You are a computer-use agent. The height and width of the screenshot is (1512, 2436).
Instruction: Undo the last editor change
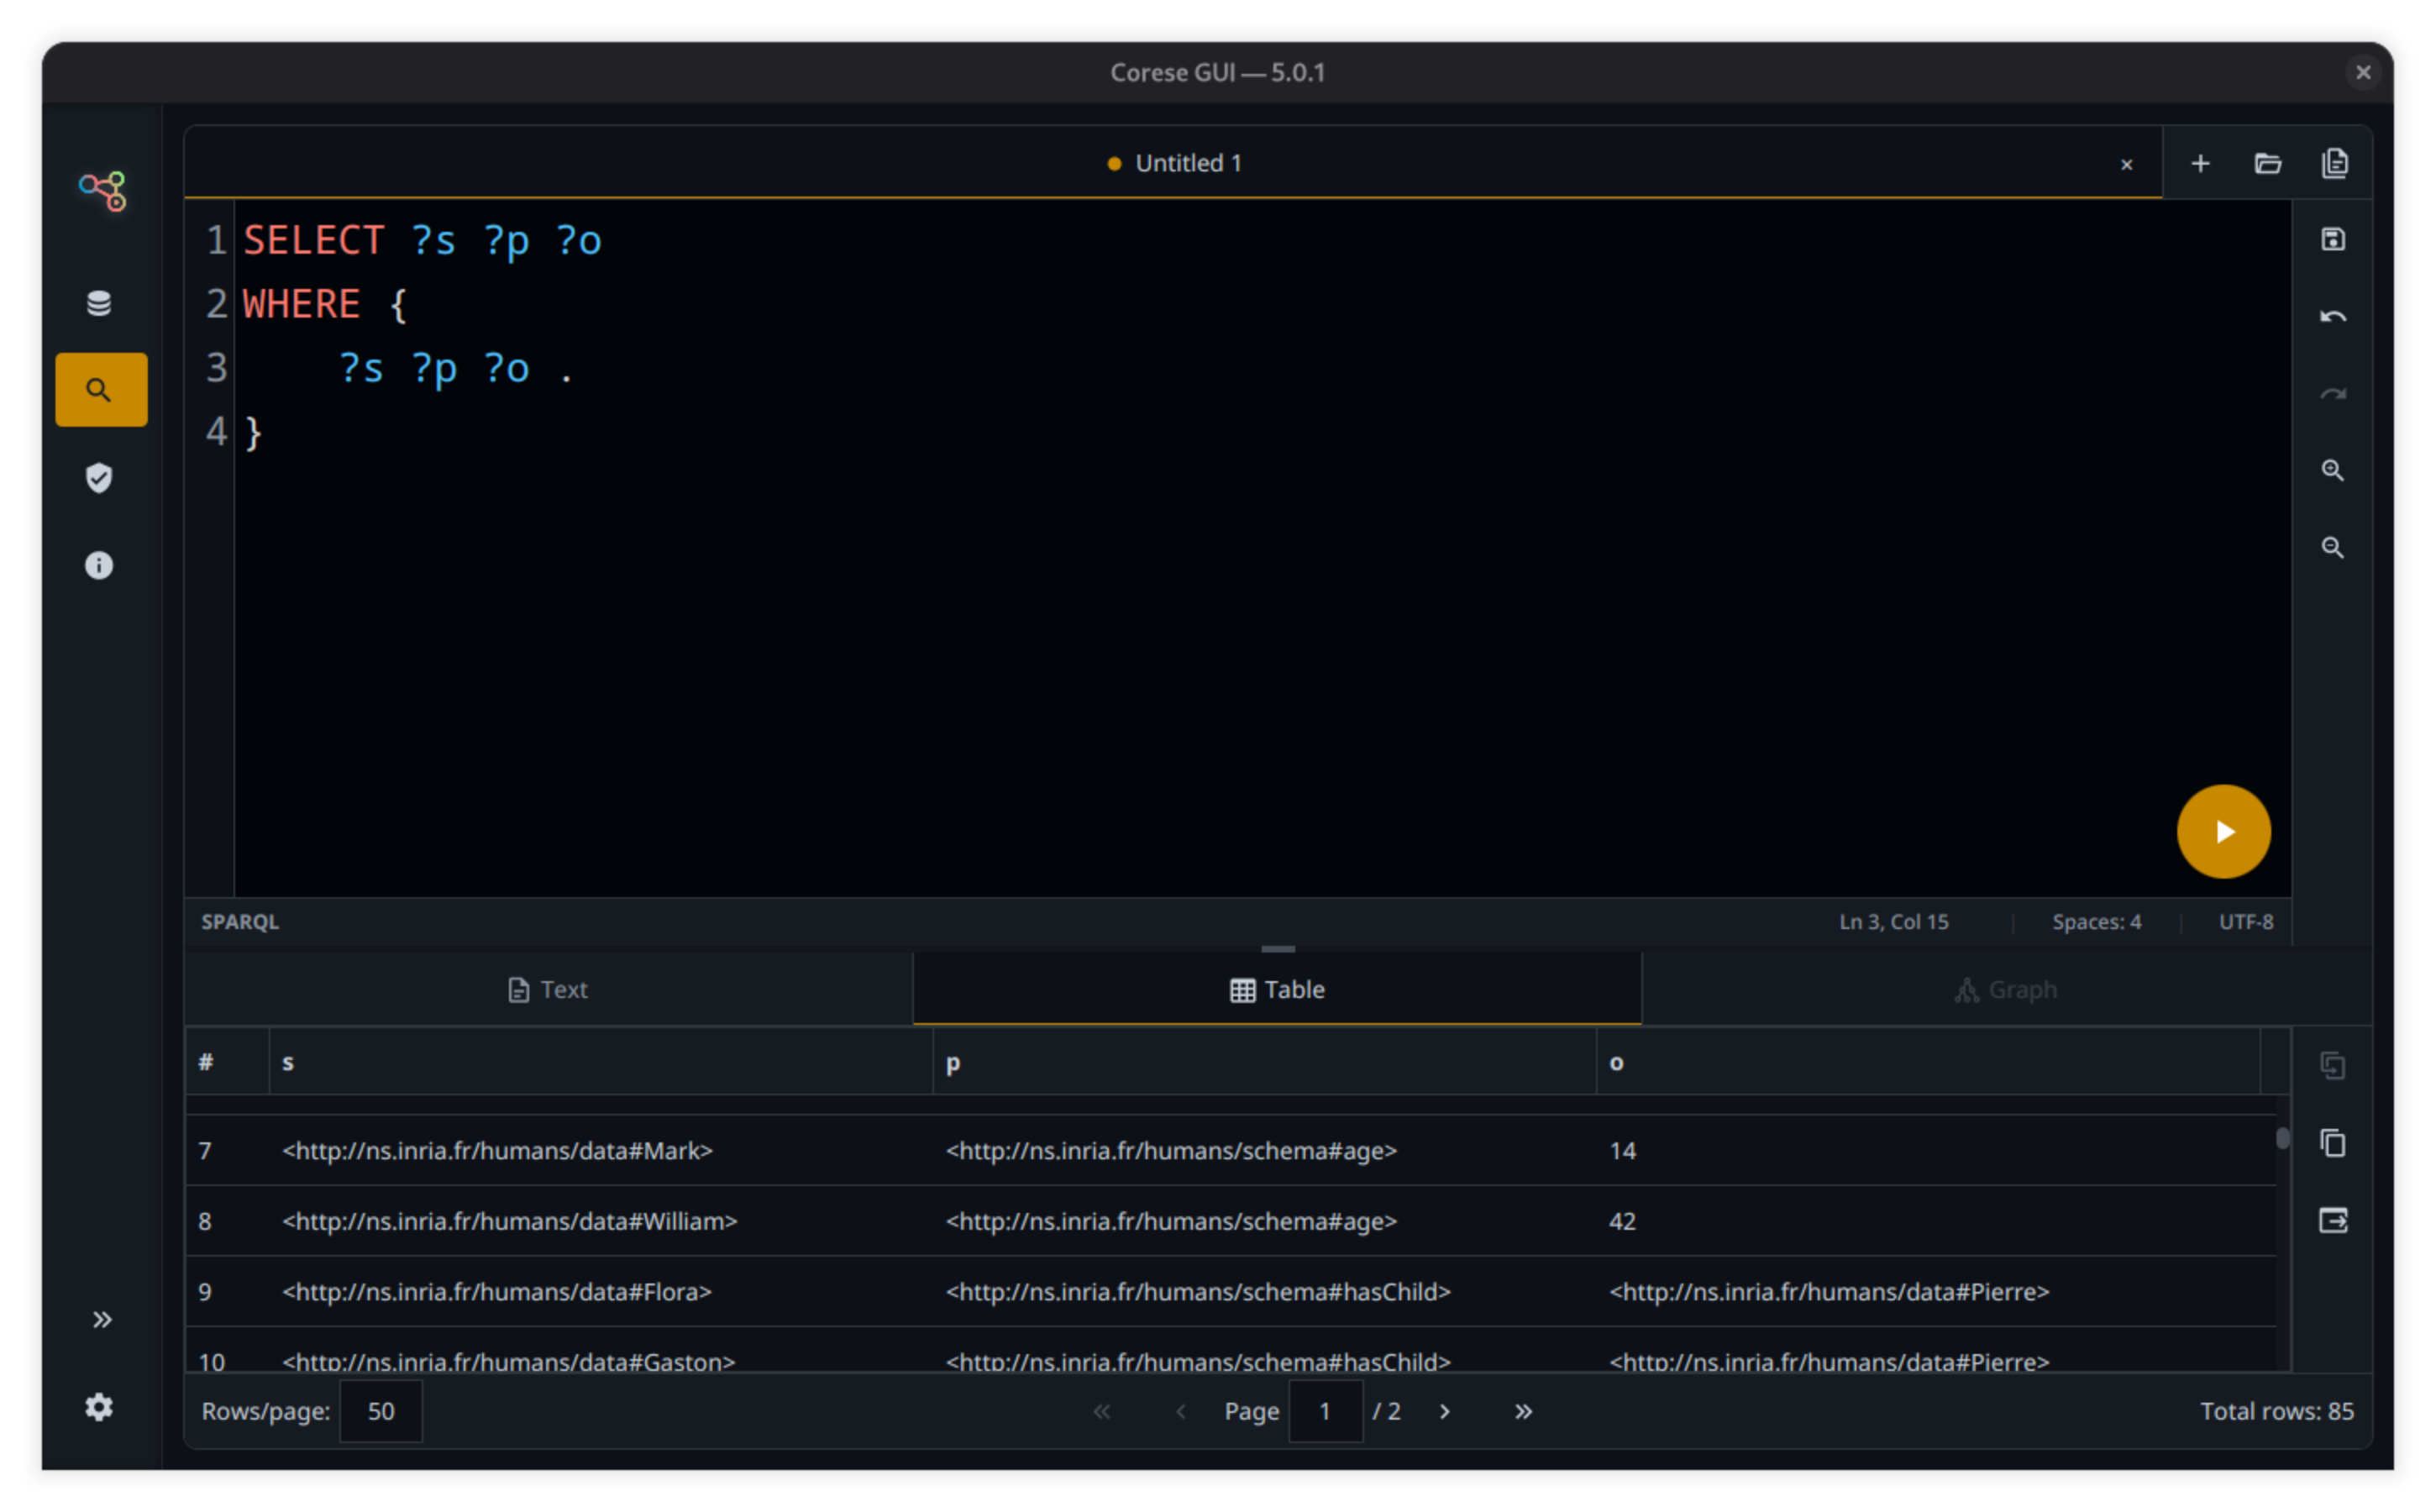tap(2332, 316)
